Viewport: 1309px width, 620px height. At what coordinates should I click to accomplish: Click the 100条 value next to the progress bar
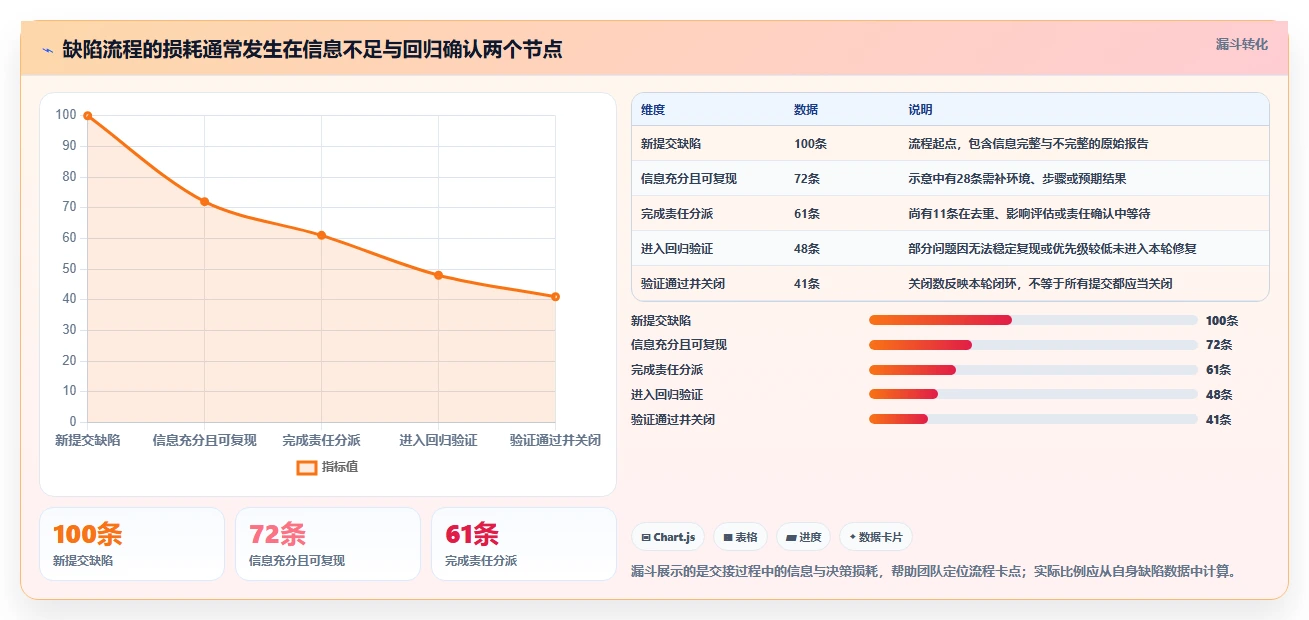[x=1222, y=320]
